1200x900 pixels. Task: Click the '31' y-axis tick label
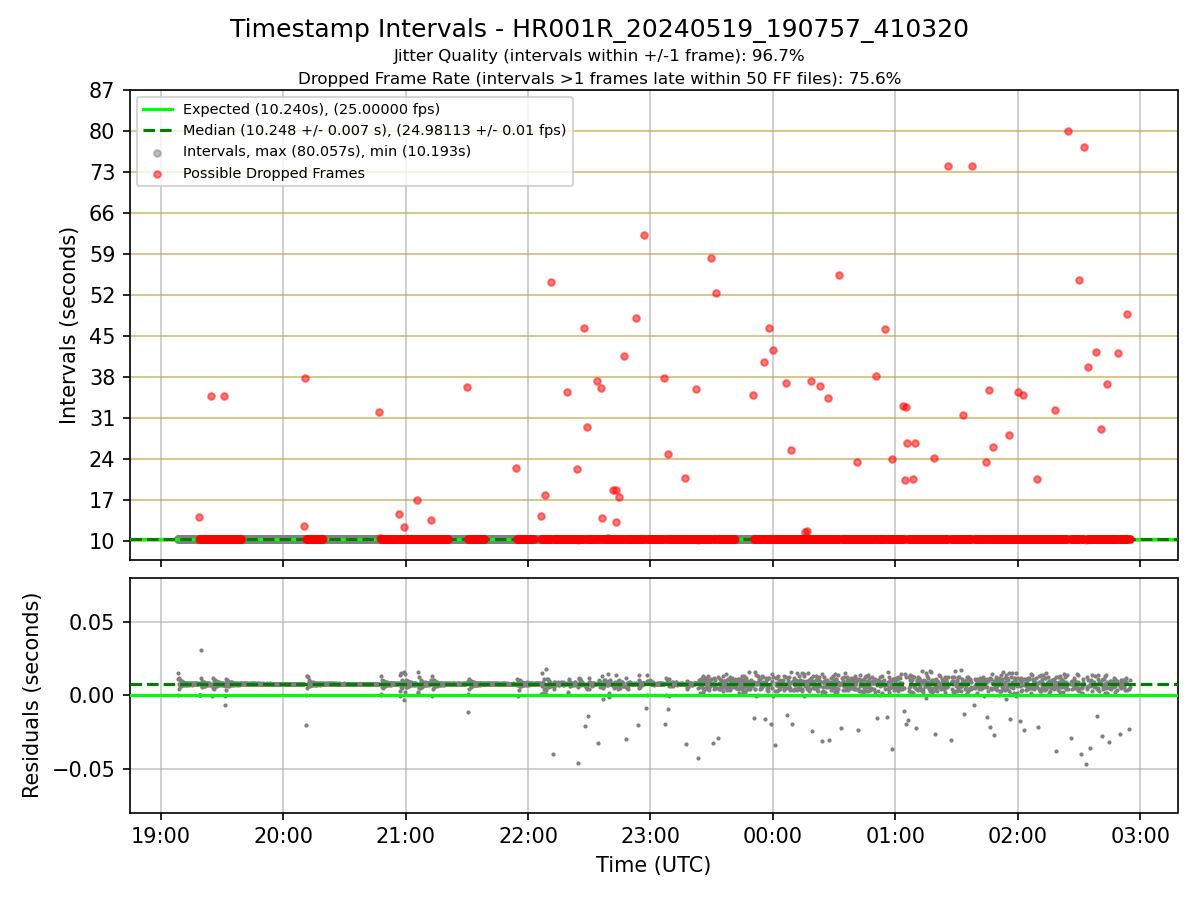click(103, 418)
